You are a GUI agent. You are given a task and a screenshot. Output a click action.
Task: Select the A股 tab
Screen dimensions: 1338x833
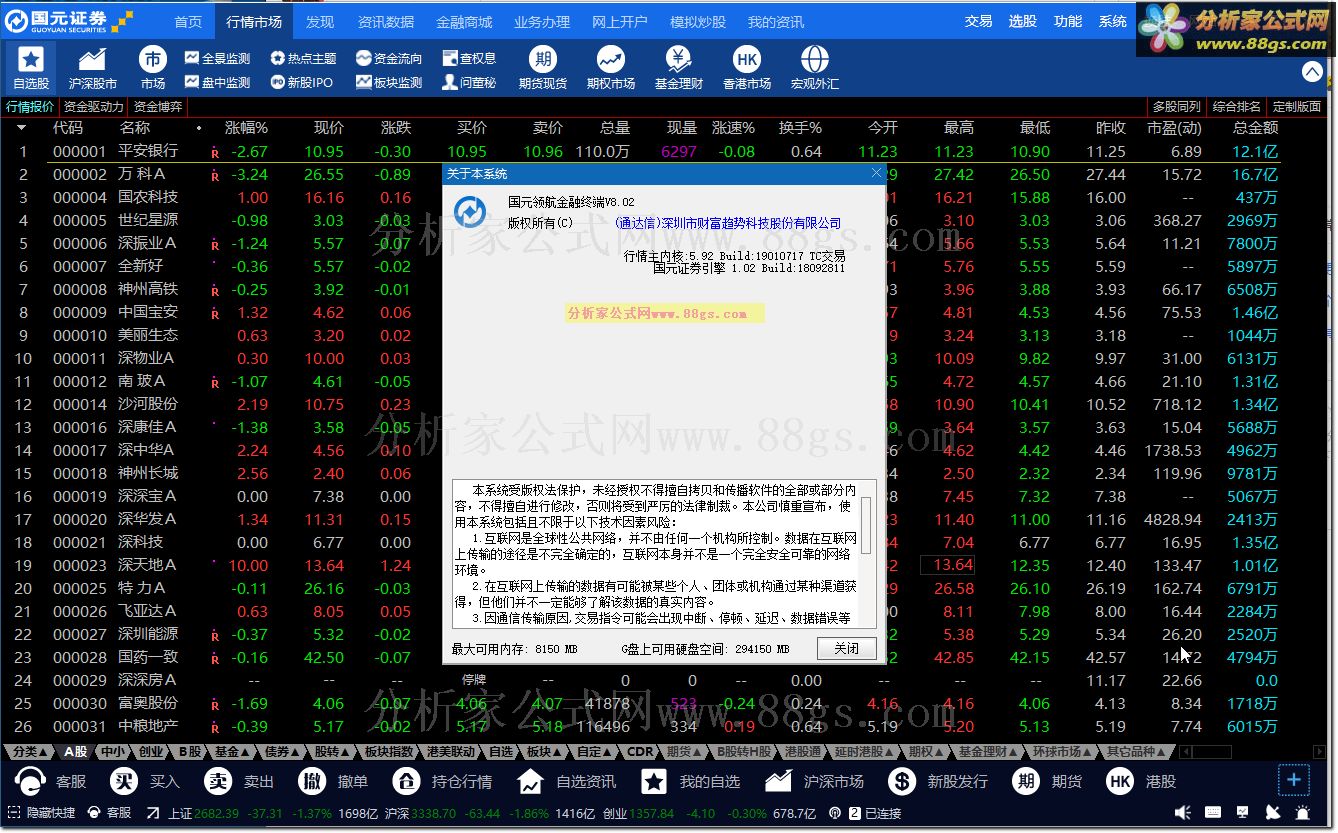pyautogui.click(x=75, y=752)
